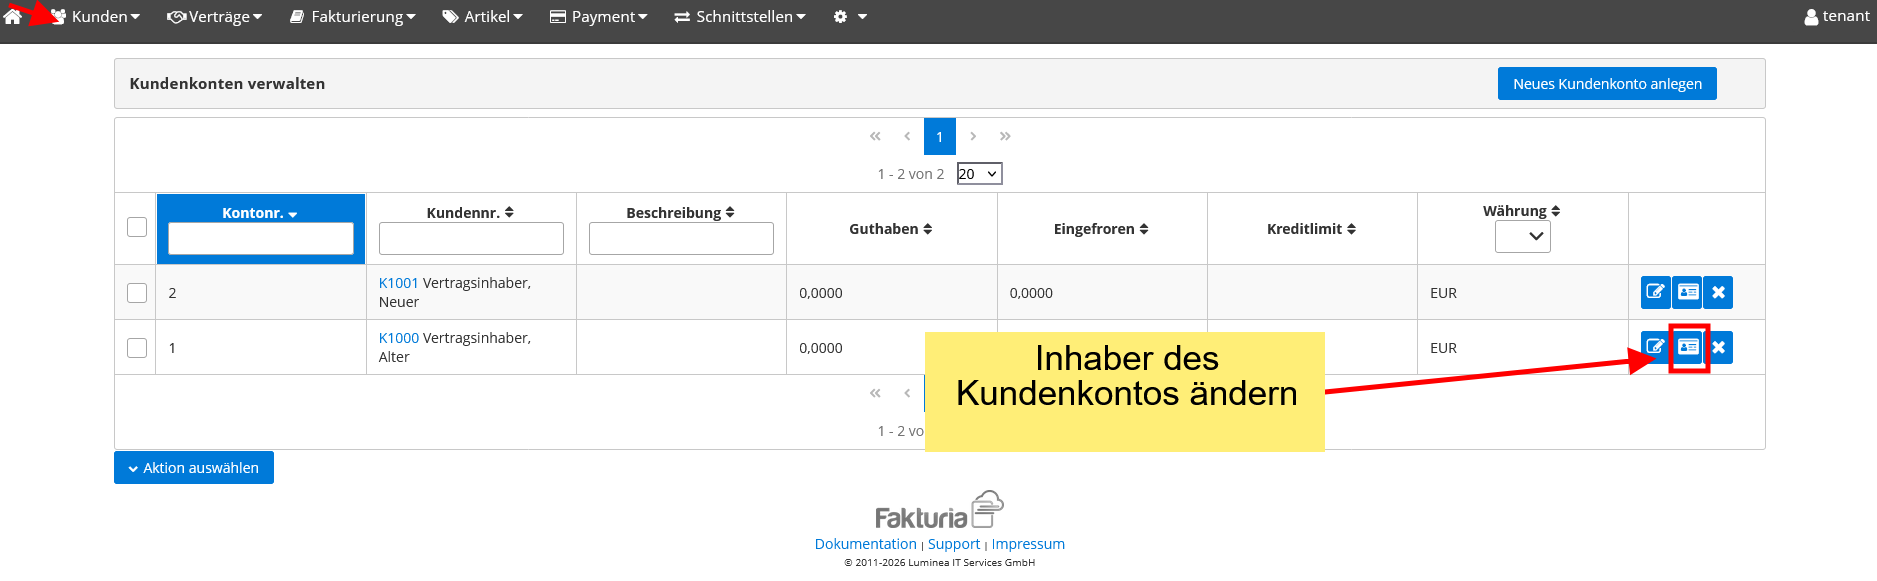Click the home icon in navbar
This screenshot has height=581, width=1877.
(13, 17)
